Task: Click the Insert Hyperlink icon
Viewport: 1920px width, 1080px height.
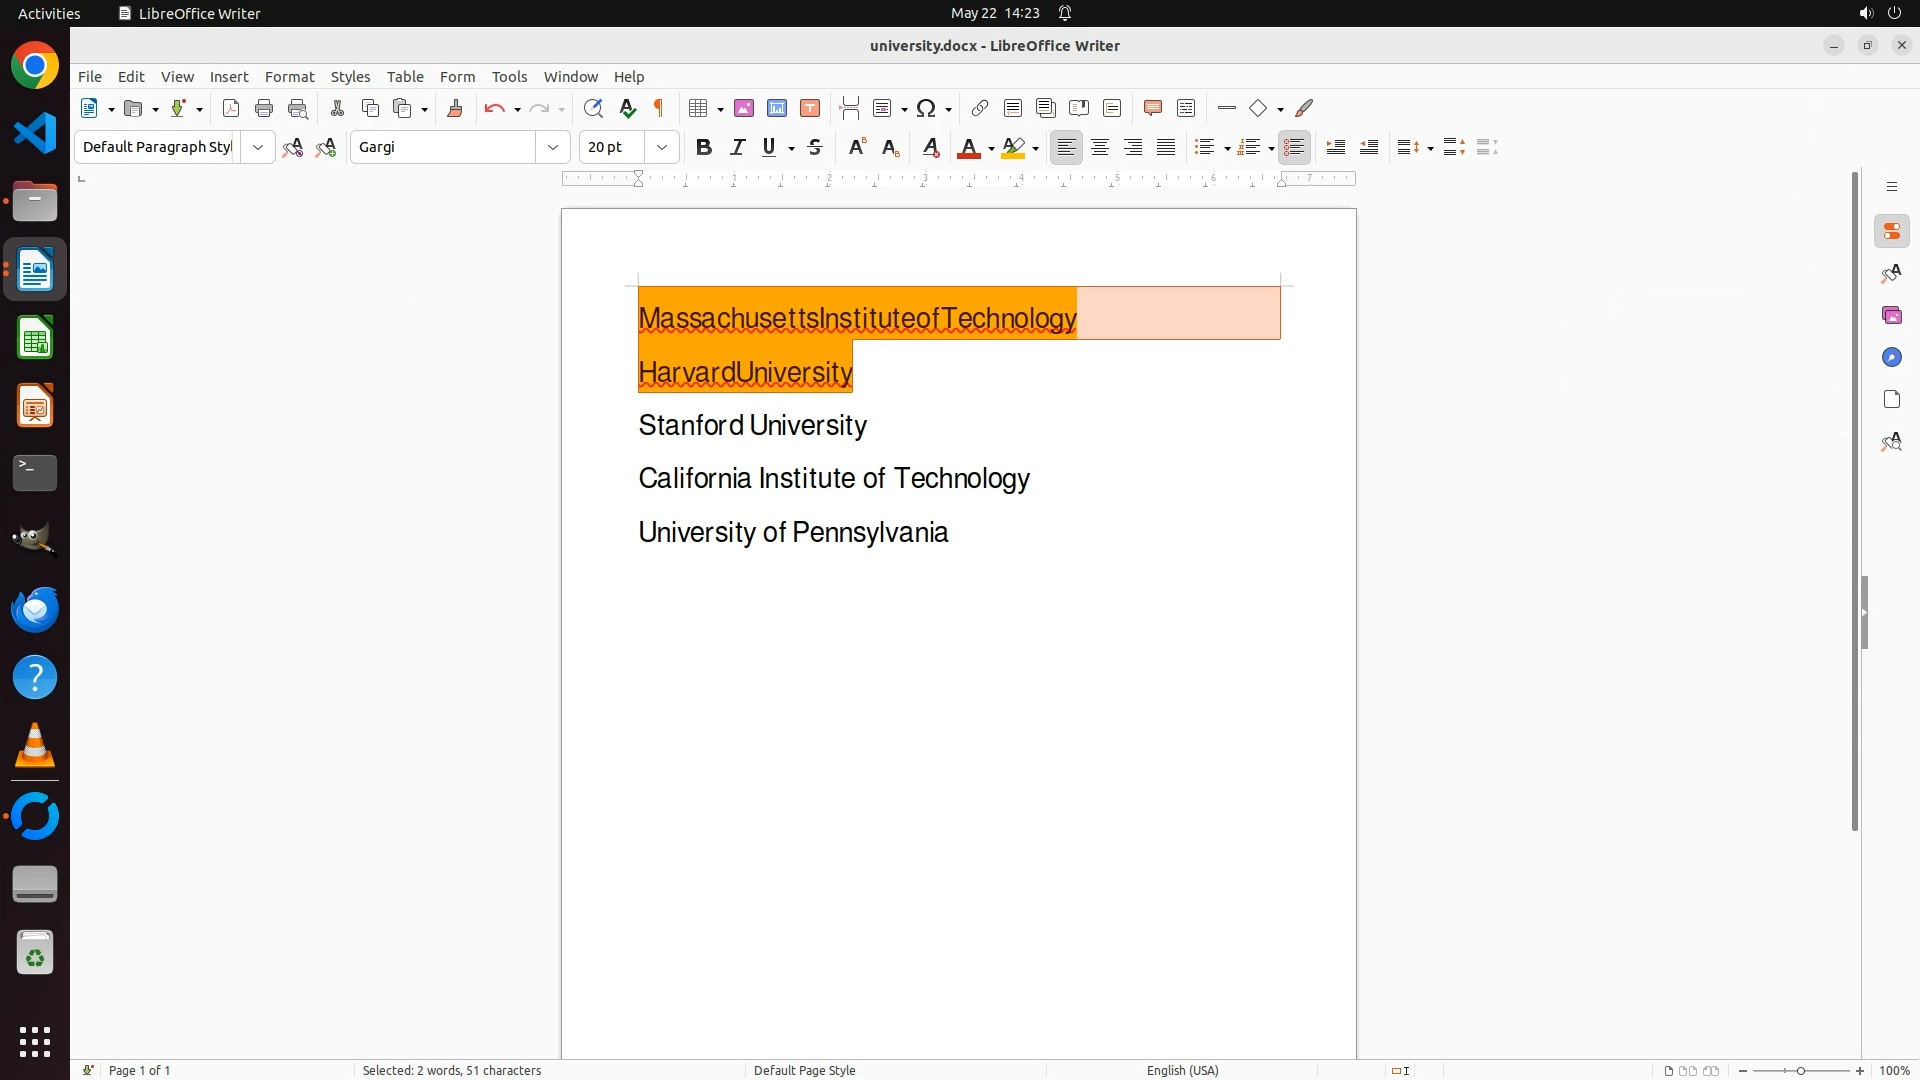Action: [980, 109]
